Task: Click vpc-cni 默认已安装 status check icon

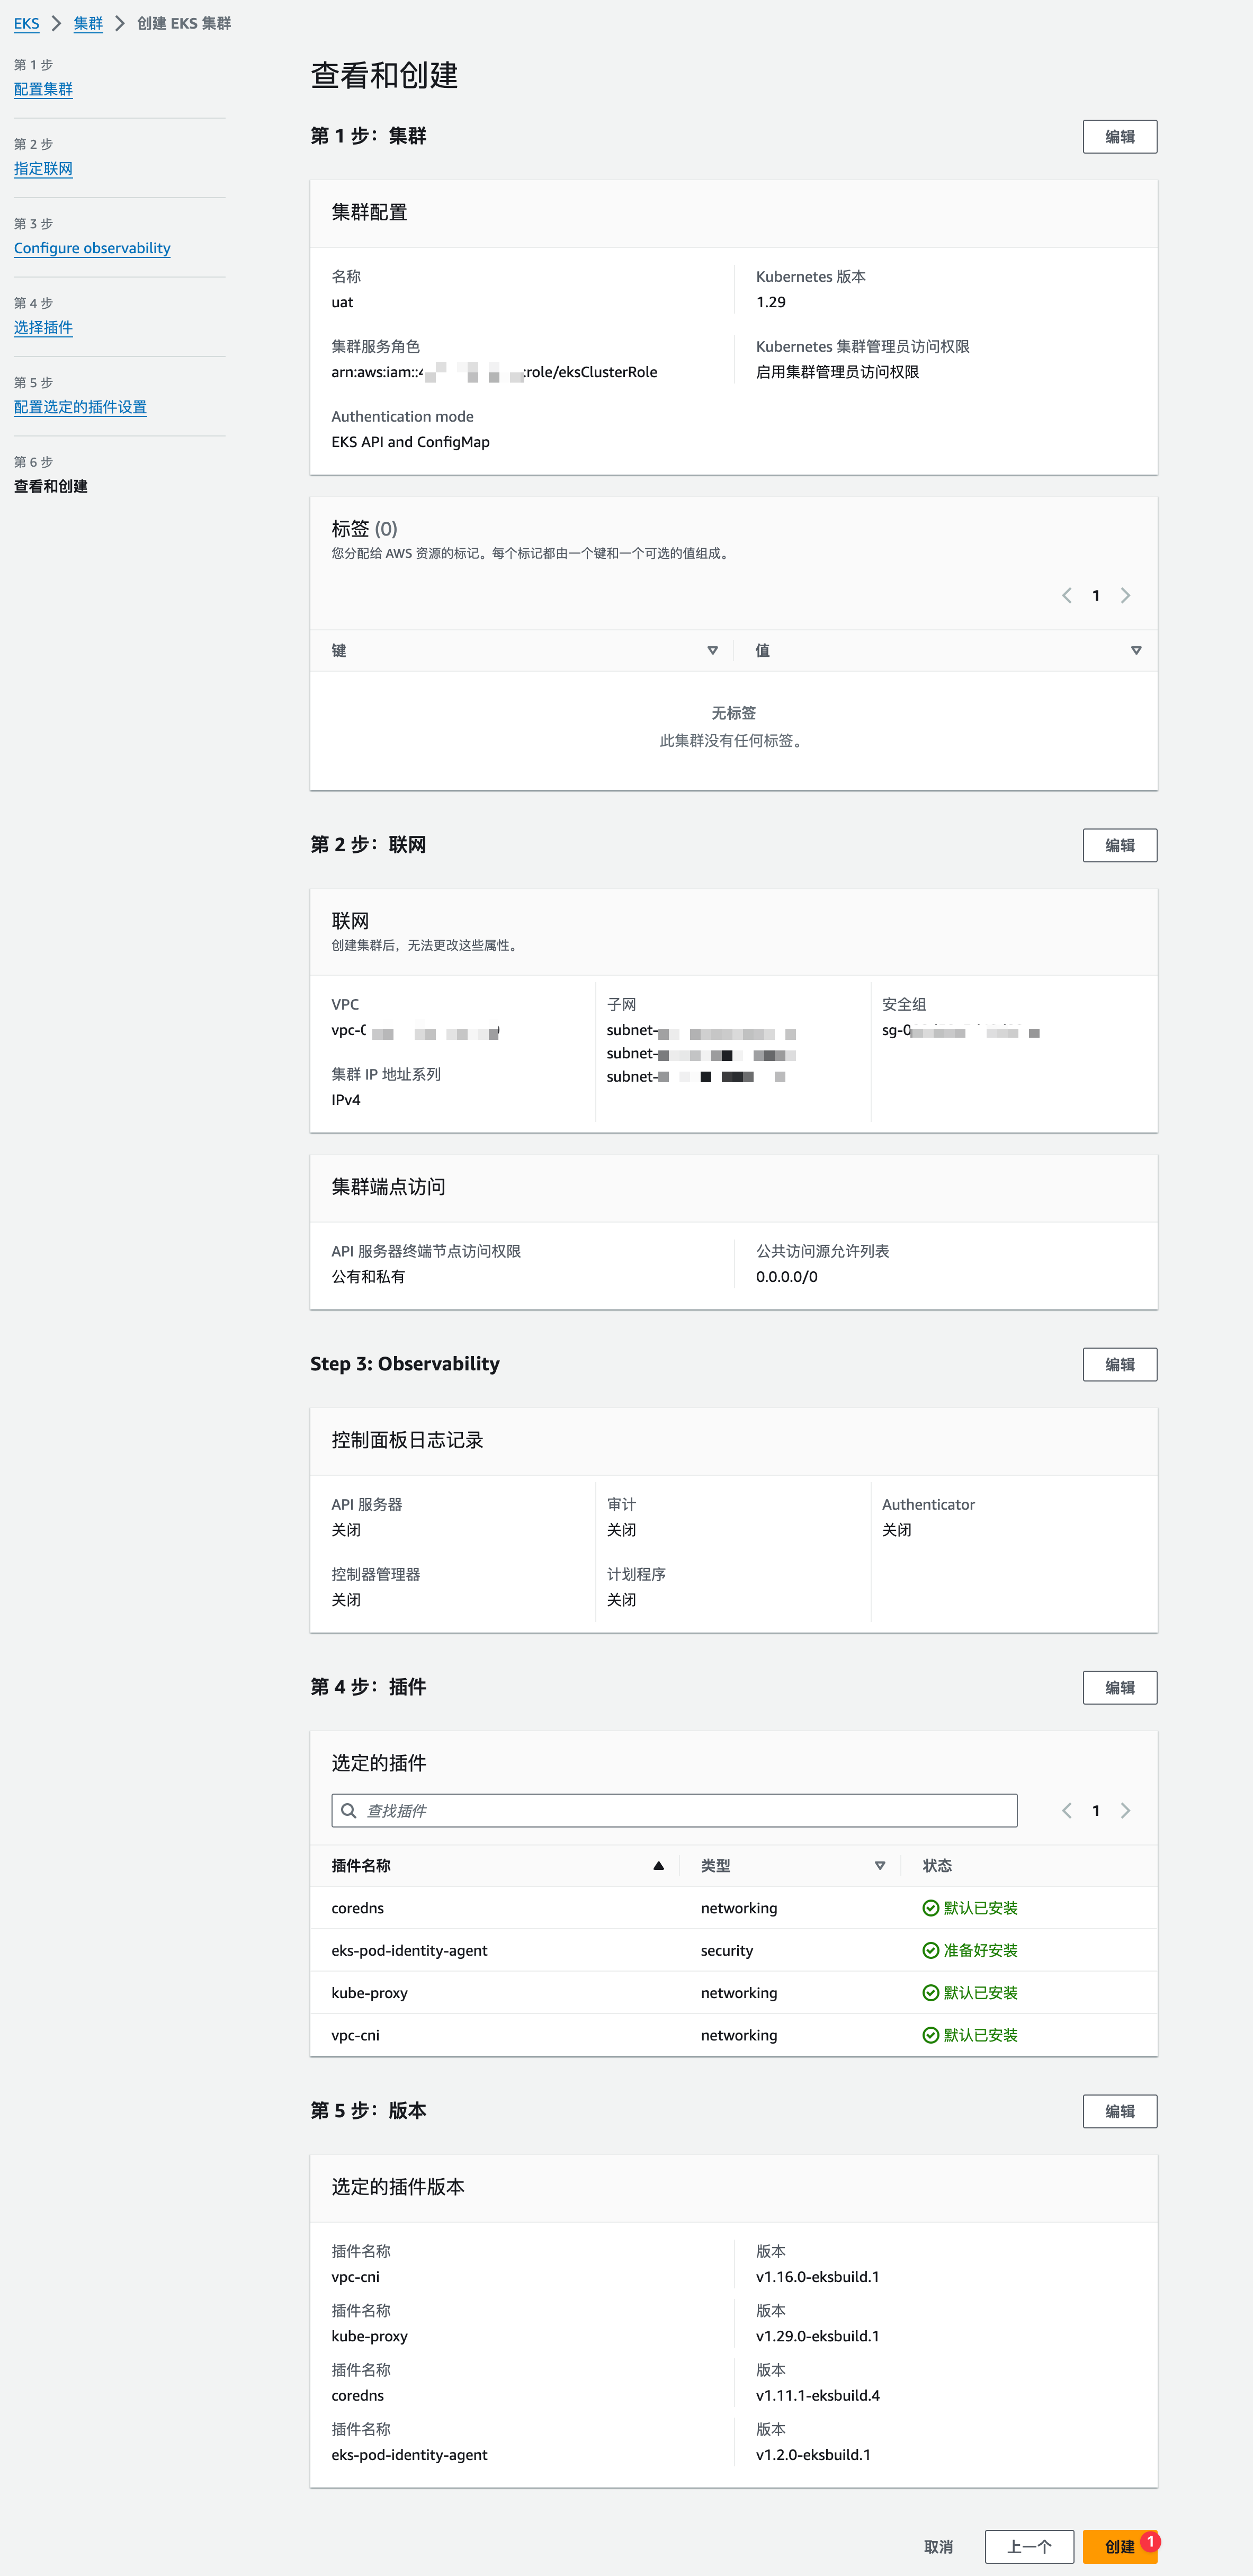Action: click(x=930, y=2035)
